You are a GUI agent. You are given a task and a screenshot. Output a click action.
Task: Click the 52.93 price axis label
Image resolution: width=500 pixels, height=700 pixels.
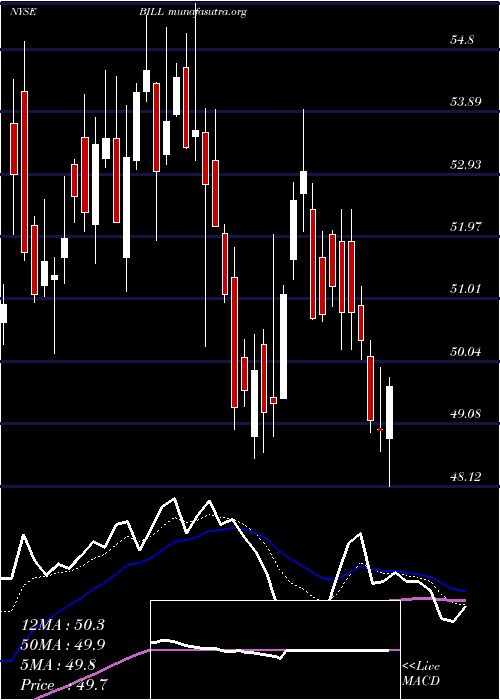465,165
